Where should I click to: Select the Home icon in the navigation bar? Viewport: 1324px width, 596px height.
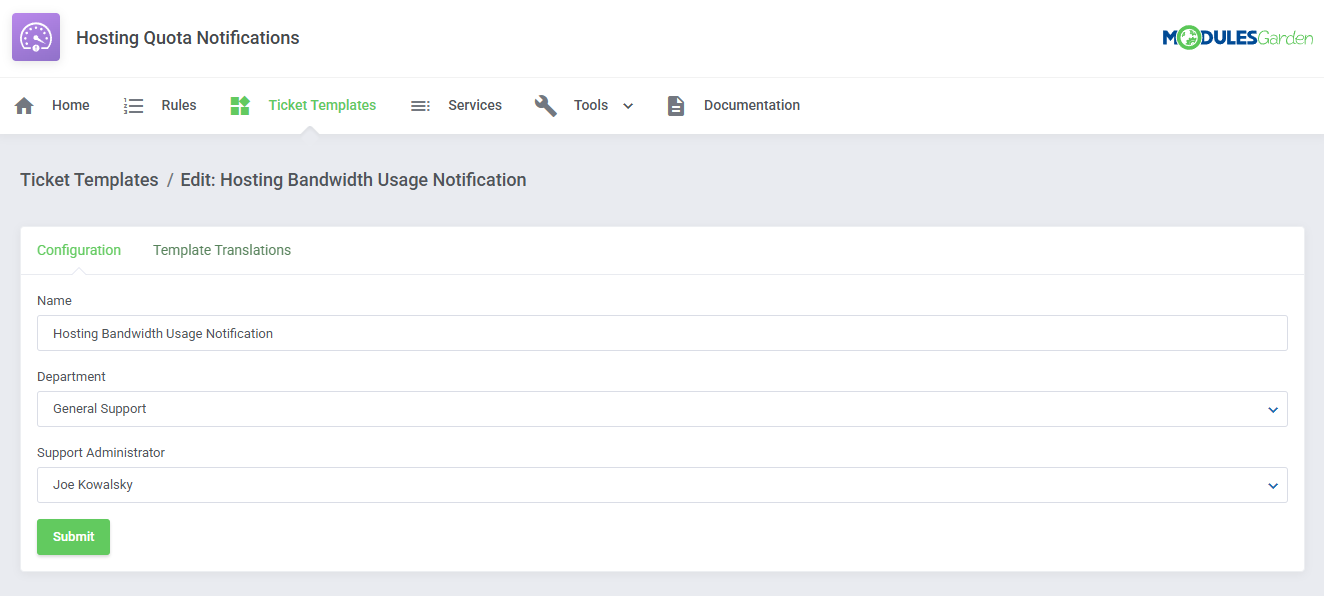click(x=23, y=104)
